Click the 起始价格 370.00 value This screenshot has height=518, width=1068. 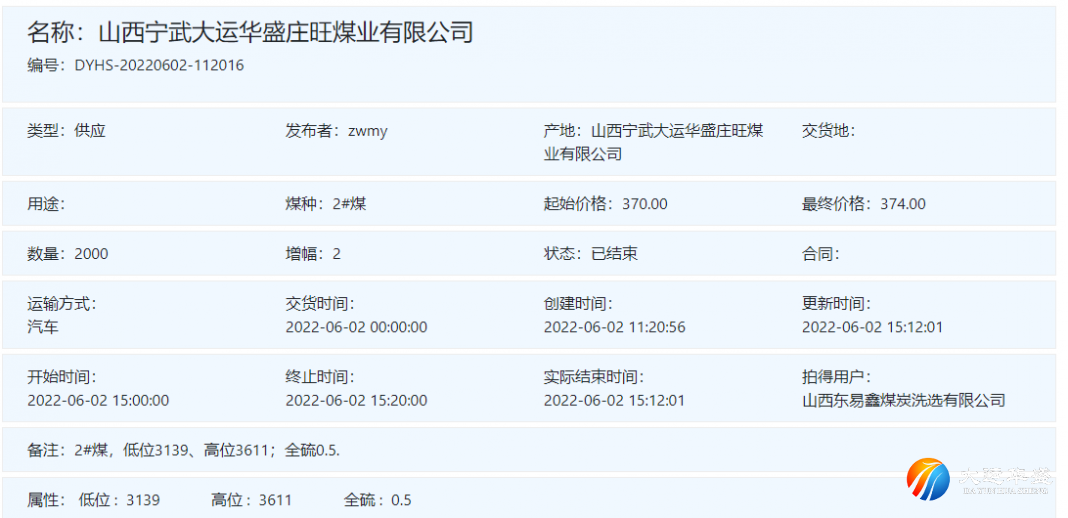click(644, 204)
